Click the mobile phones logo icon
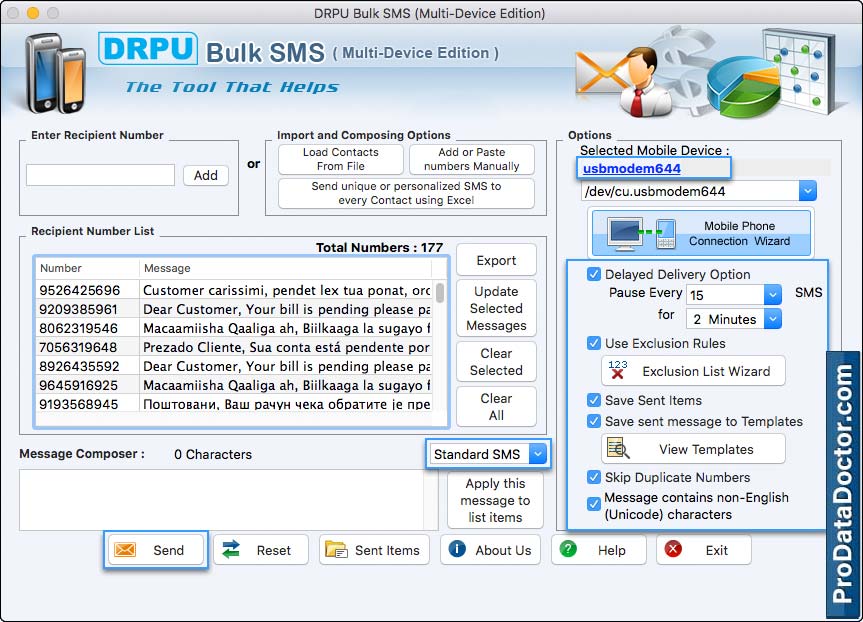This screenshot has height=622, width=863. [x=56, y=73]
